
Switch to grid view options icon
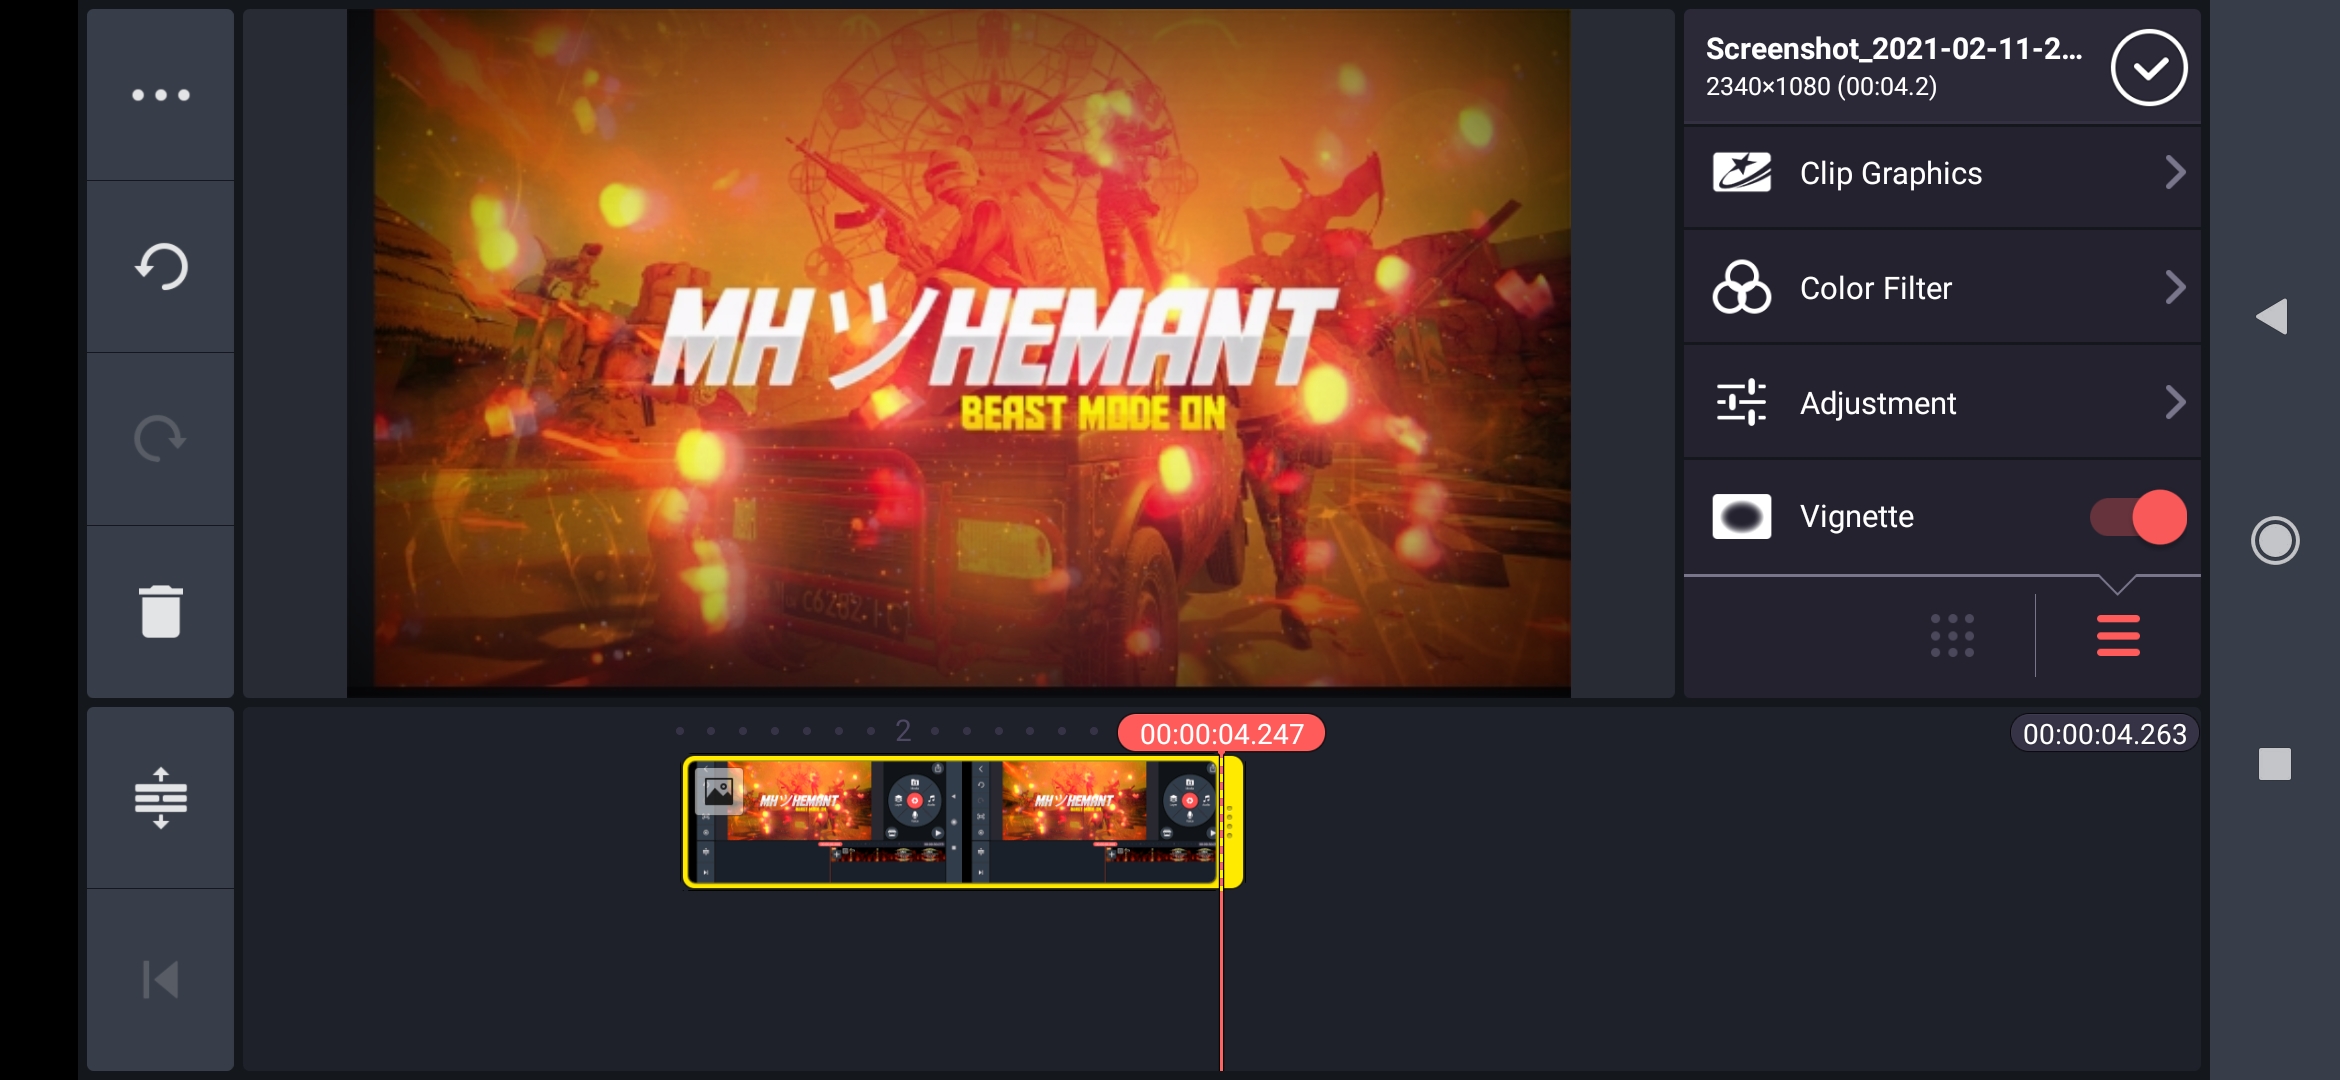click(1952, 636)
